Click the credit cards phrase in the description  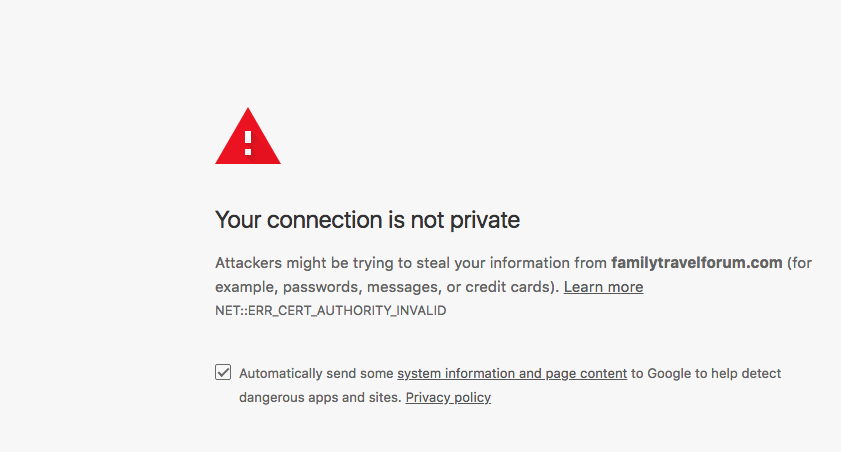coord(508,287)
